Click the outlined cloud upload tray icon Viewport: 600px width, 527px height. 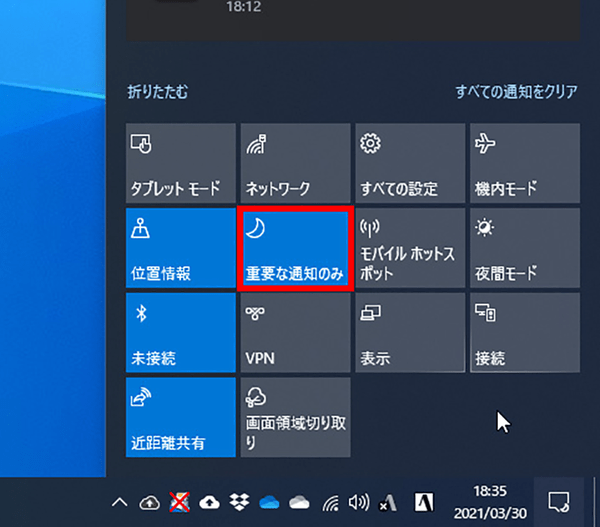(x=150, y=503)
